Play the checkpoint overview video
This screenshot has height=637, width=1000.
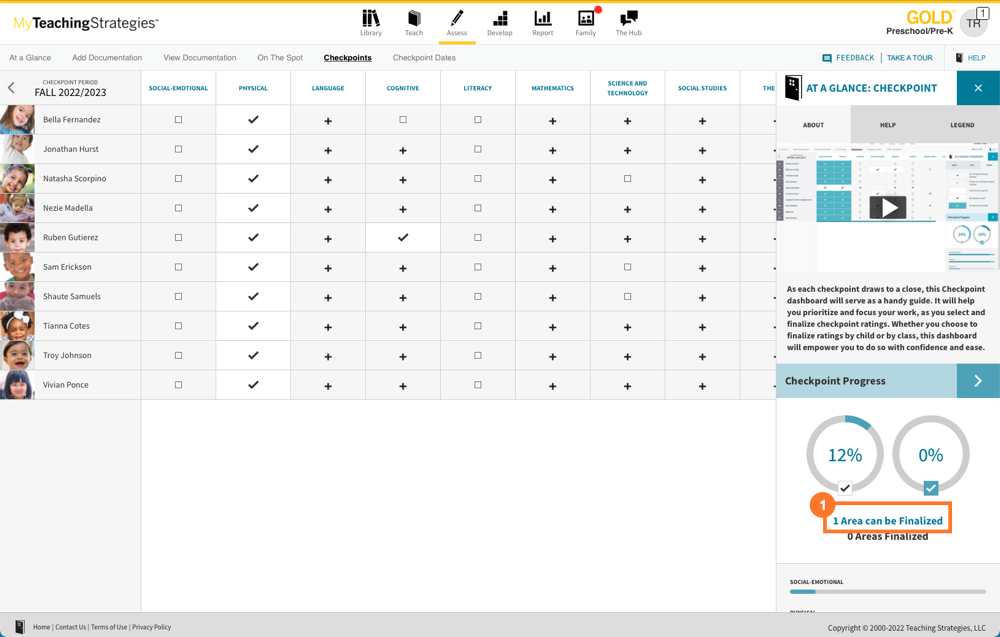point(887,208)
